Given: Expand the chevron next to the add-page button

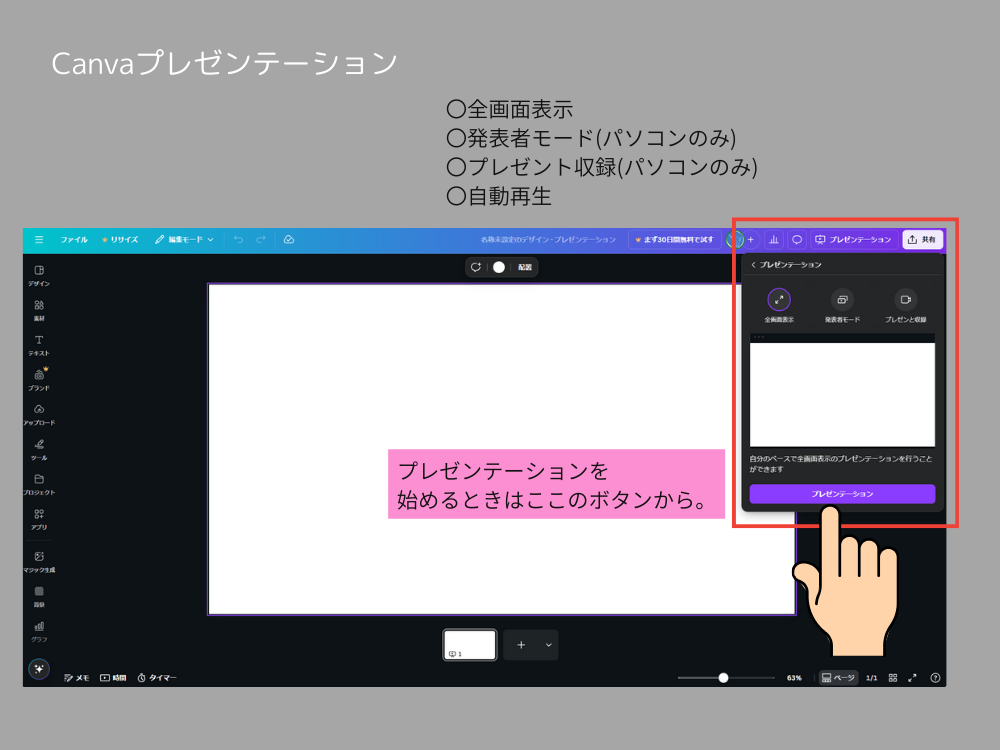Looking at the screenshot, I should tap(546, 645).
